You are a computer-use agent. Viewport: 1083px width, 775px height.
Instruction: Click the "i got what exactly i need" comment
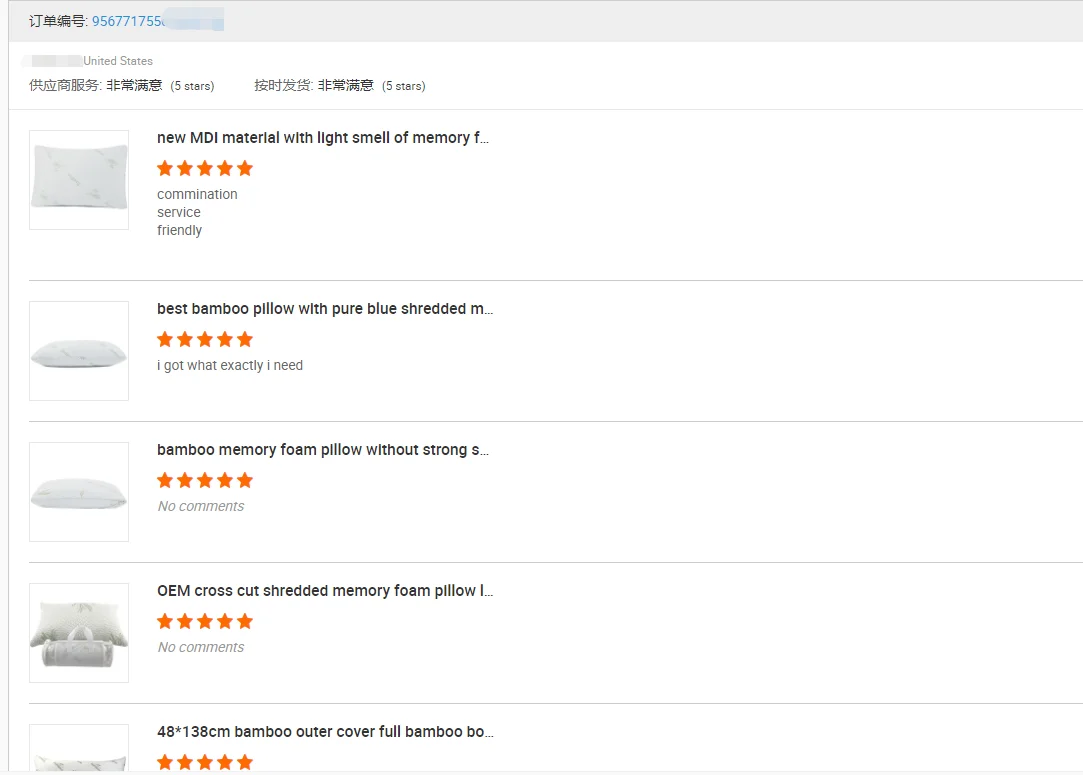click(230, 366)
